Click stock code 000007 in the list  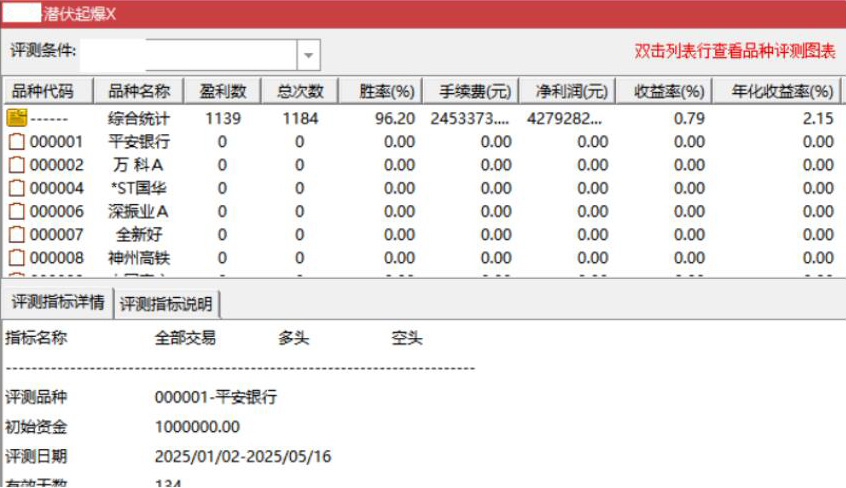point(57,234)
